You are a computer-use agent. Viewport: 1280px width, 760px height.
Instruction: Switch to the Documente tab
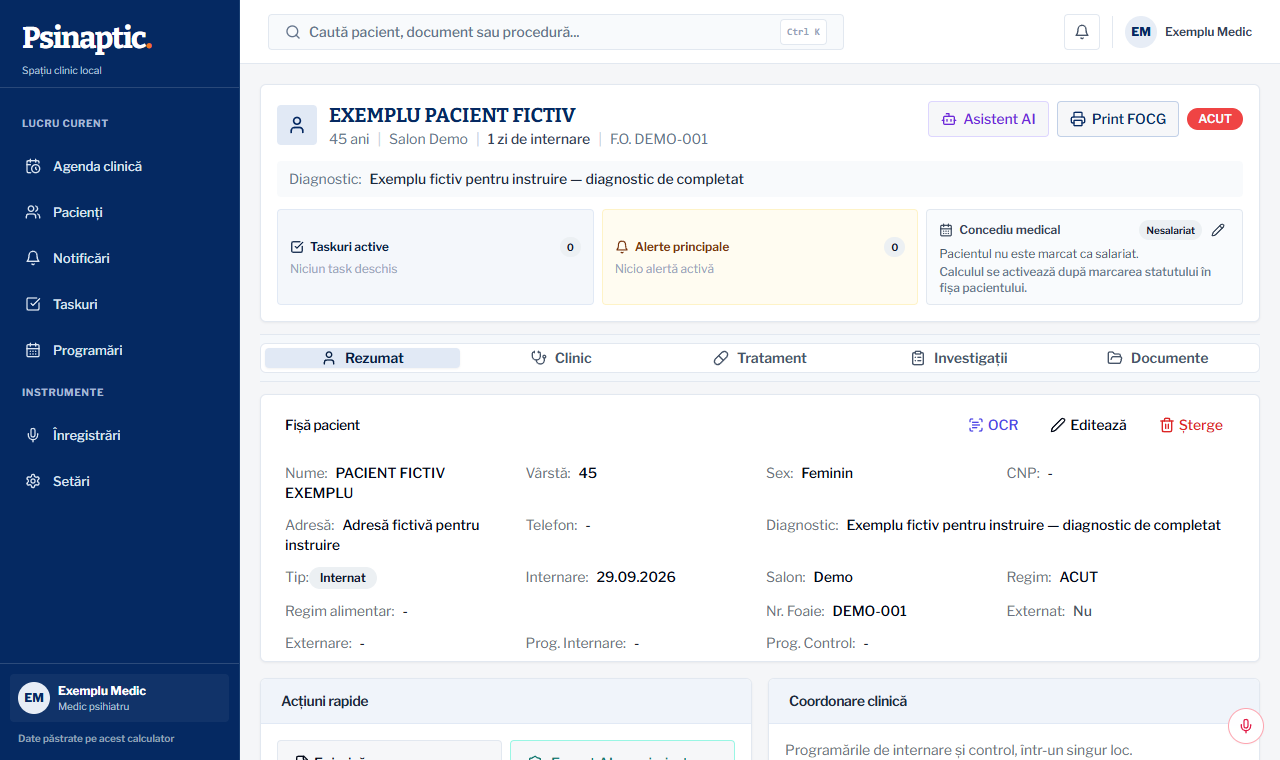coord(1157,358)
